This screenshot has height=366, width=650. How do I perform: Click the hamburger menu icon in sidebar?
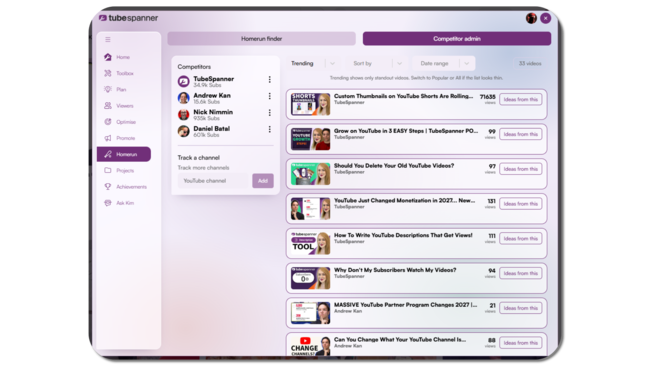click(108, 40)
